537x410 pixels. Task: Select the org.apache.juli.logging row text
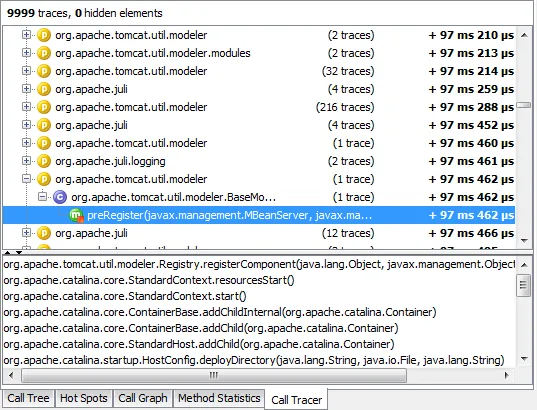pos(110,161)
